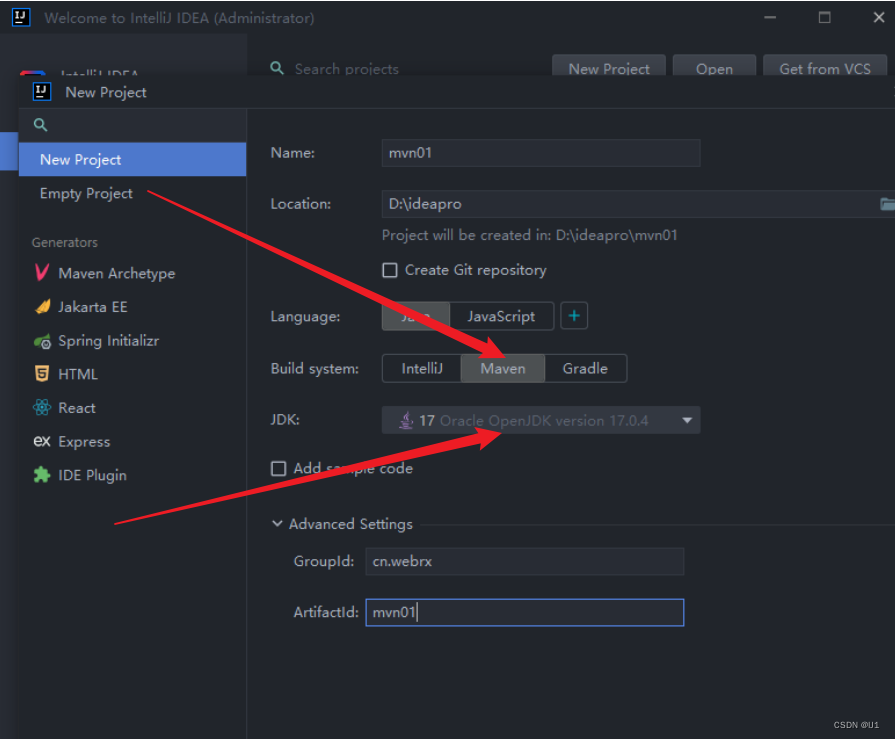This screenshot has width=895, height=739.
Task: Click the Maven Archetype generator icon
Action: pos(42,272)
